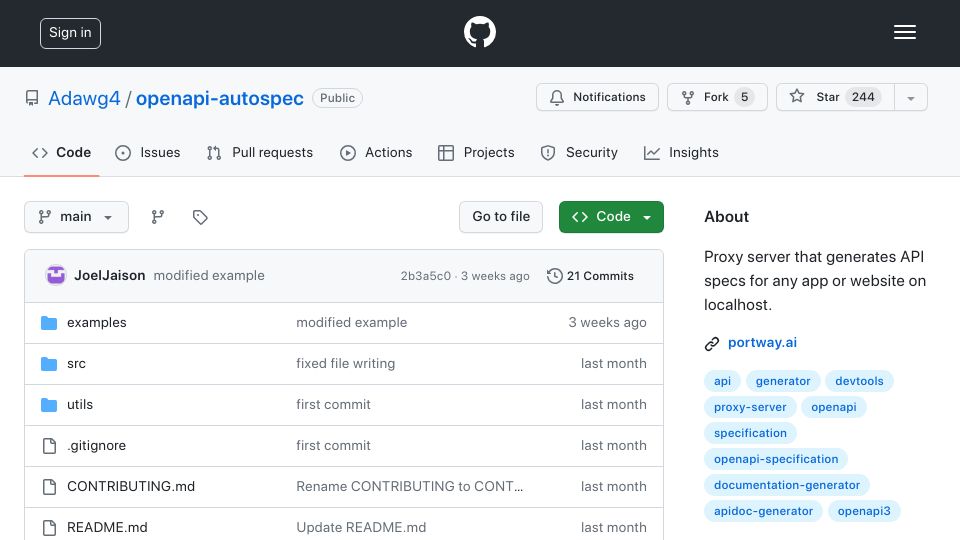The height and width of the screenshot is (540, 960).
Task: Click the GitHub logo in the header
Action: [x=479, y=32]
